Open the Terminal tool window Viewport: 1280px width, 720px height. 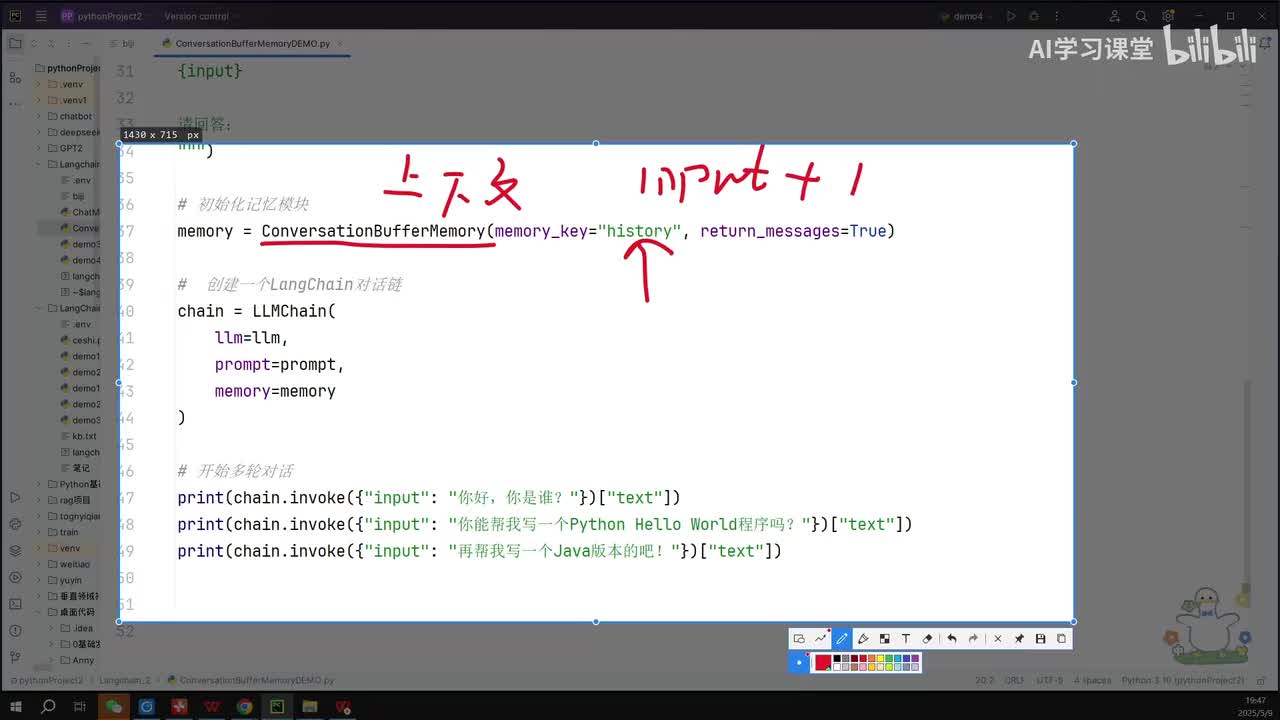point(15,602)
